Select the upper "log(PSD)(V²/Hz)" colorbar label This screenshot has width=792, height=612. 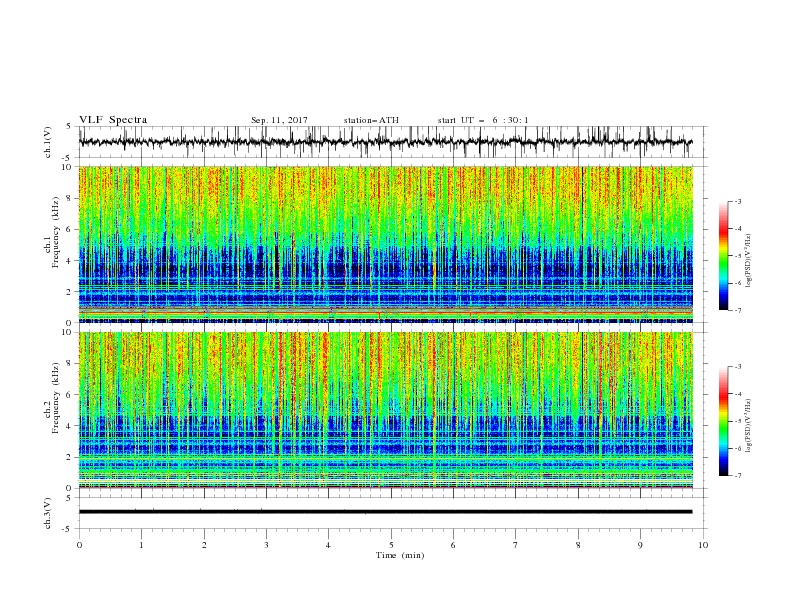click(749, 261)
